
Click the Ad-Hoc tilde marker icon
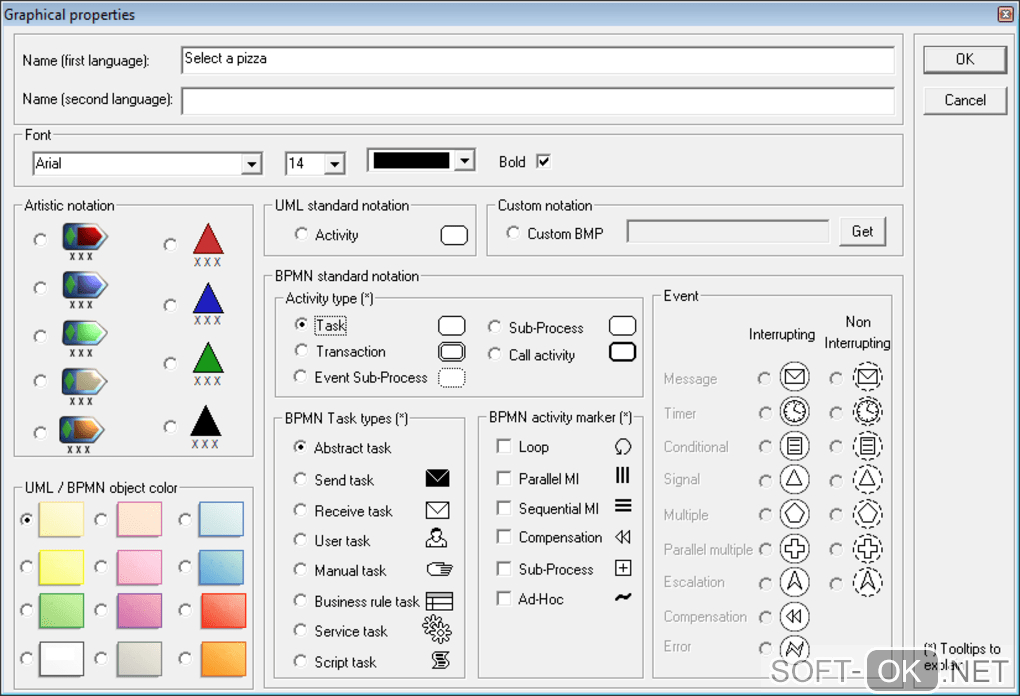(623, 597)
